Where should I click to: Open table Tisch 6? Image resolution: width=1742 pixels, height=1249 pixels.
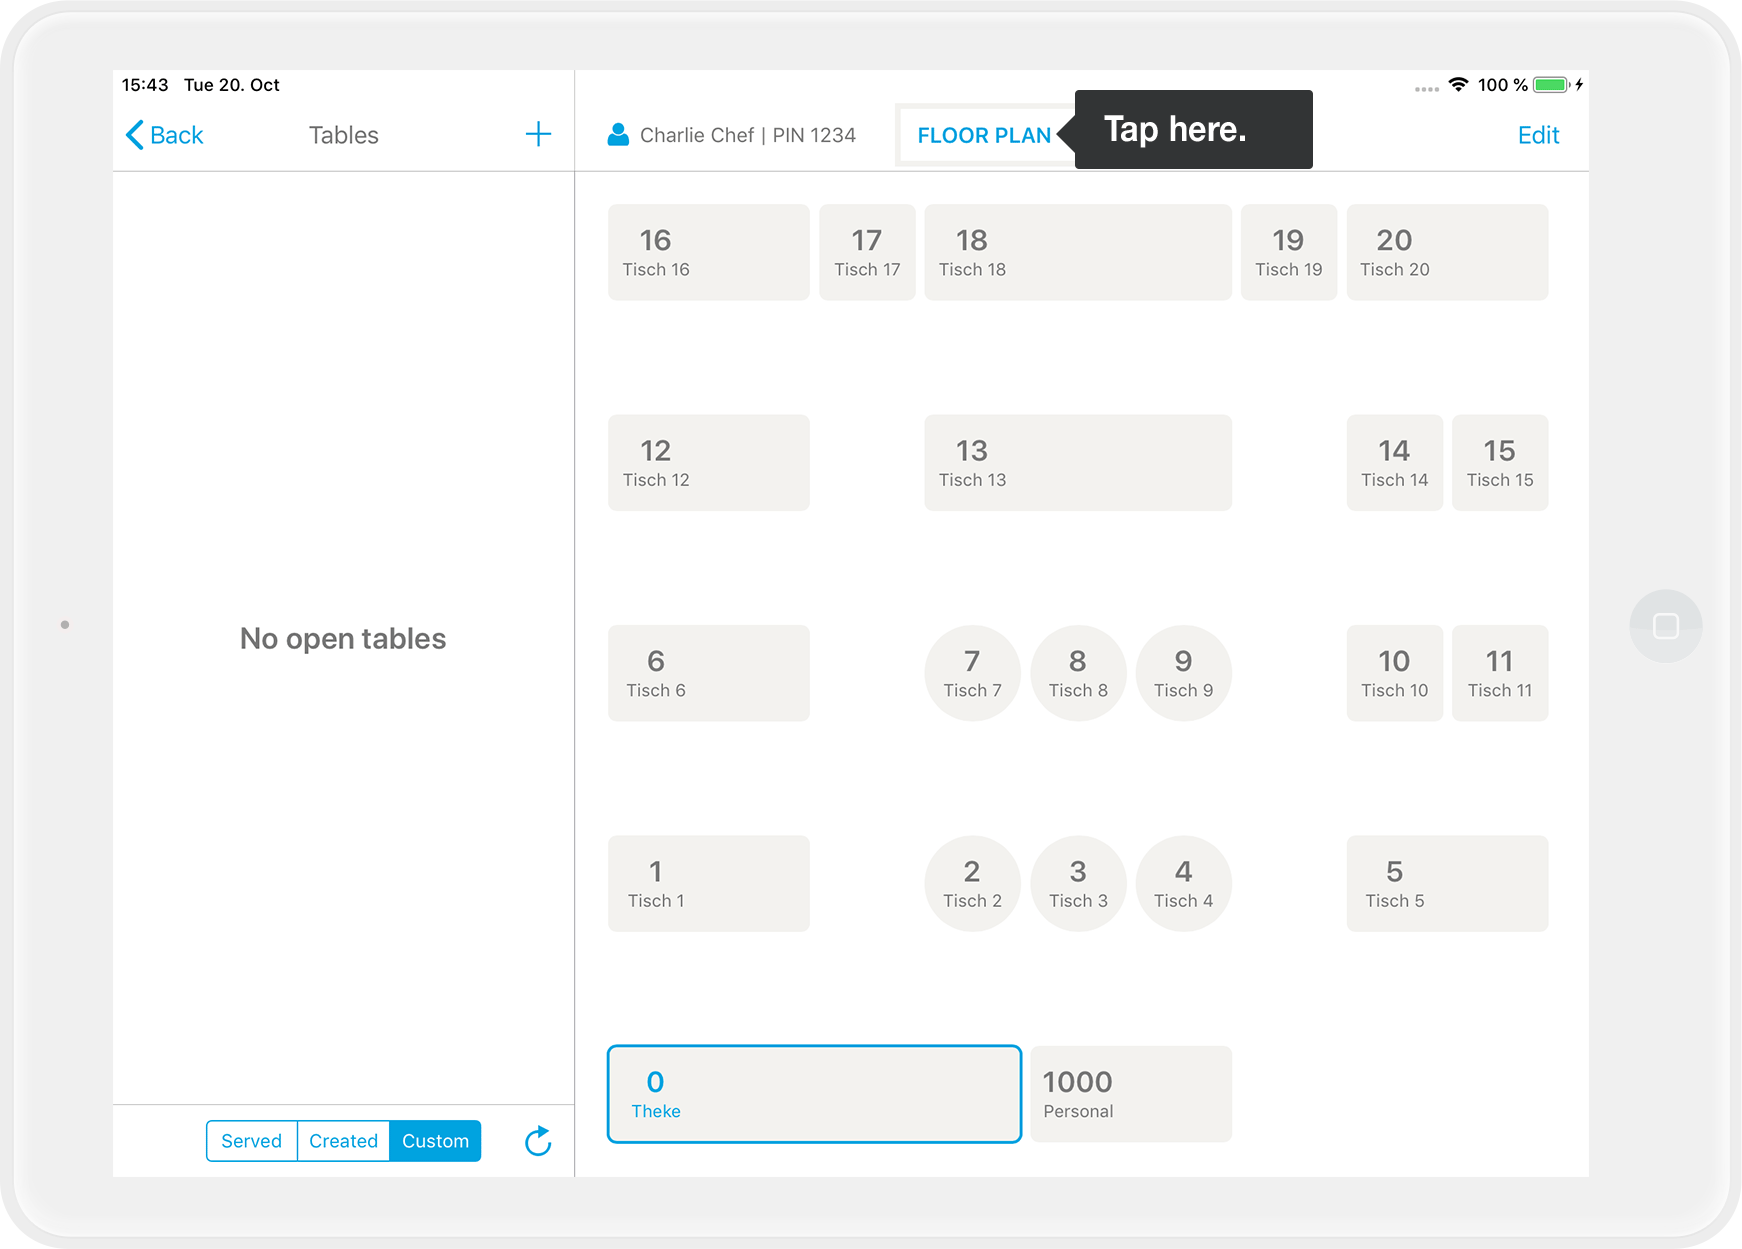(709, 673)
